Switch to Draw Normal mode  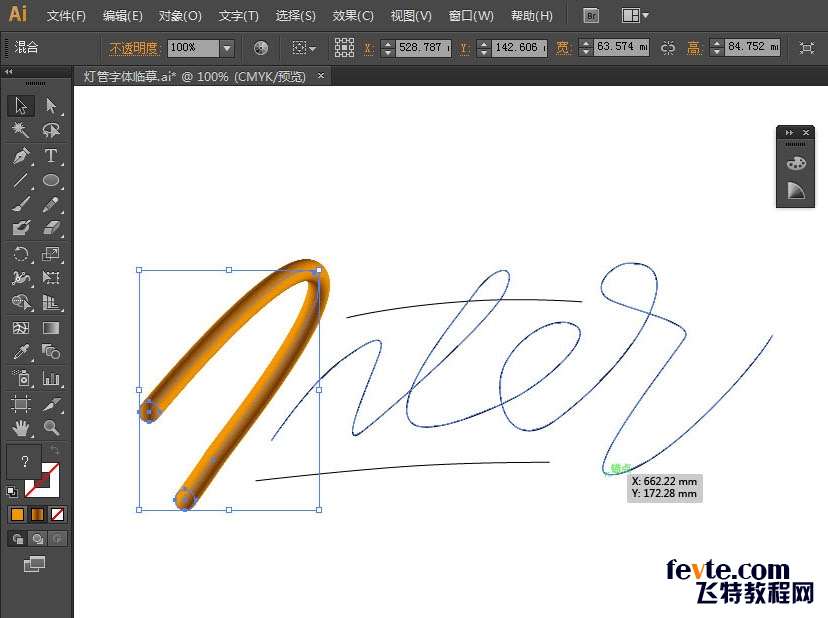tap(17, 539)
